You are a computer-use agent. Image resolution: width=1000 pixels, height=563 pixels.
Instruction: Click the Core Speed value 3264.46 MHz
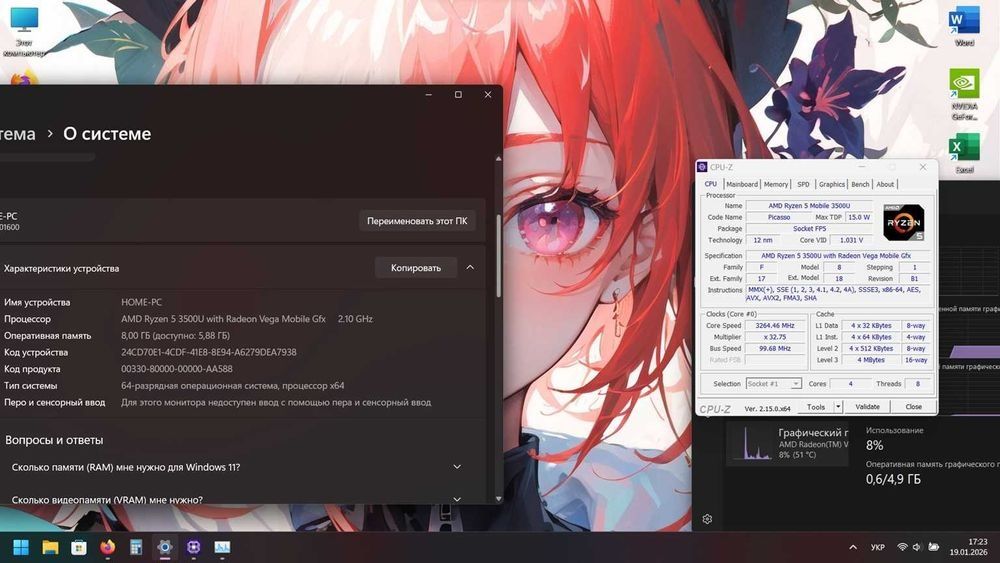(775, 325)
